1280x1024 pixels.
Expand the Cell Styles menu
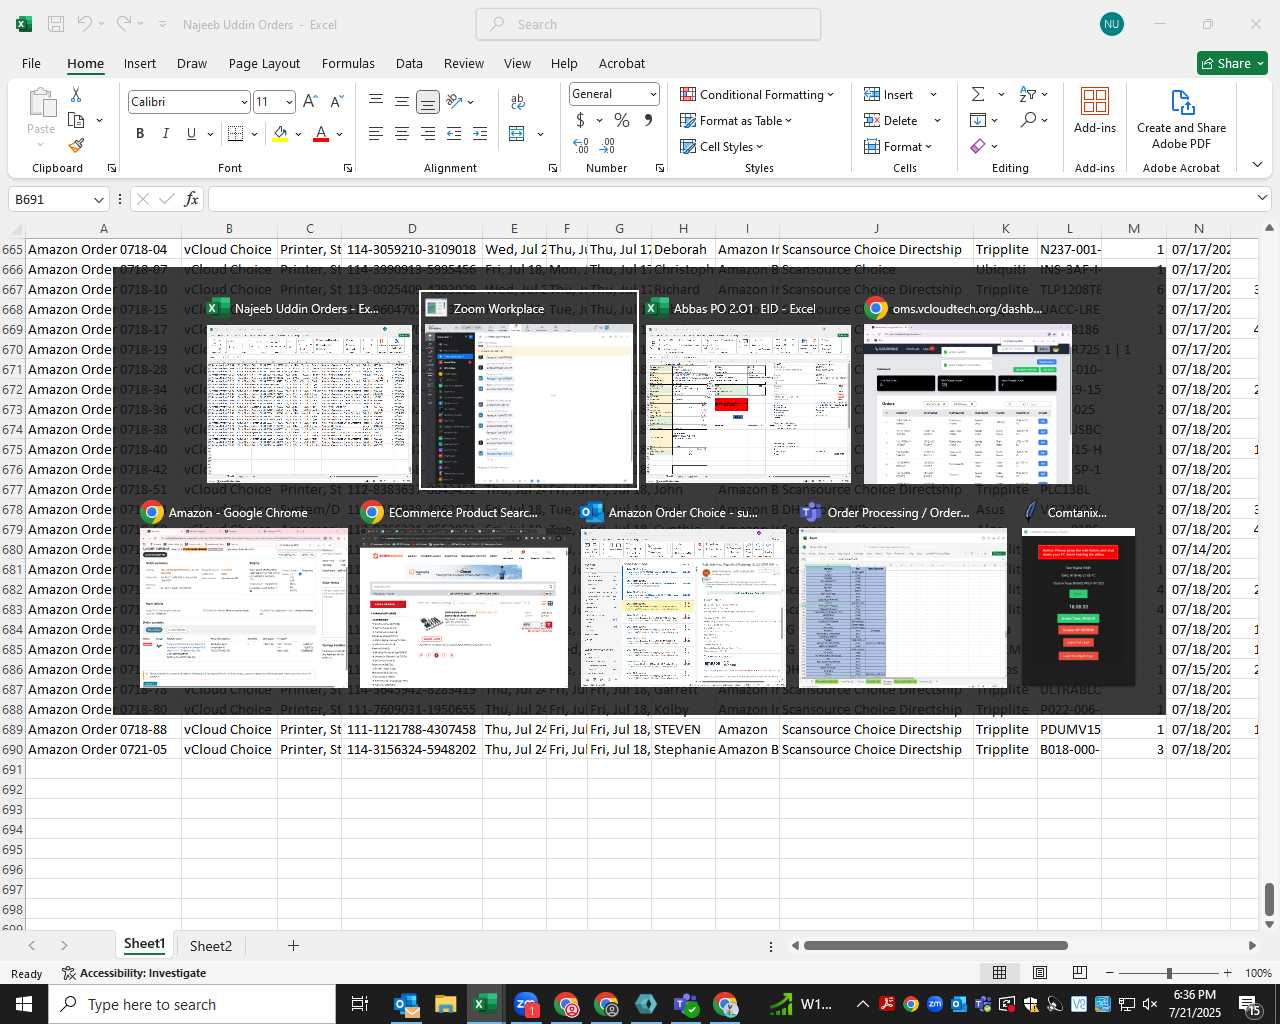721,146
